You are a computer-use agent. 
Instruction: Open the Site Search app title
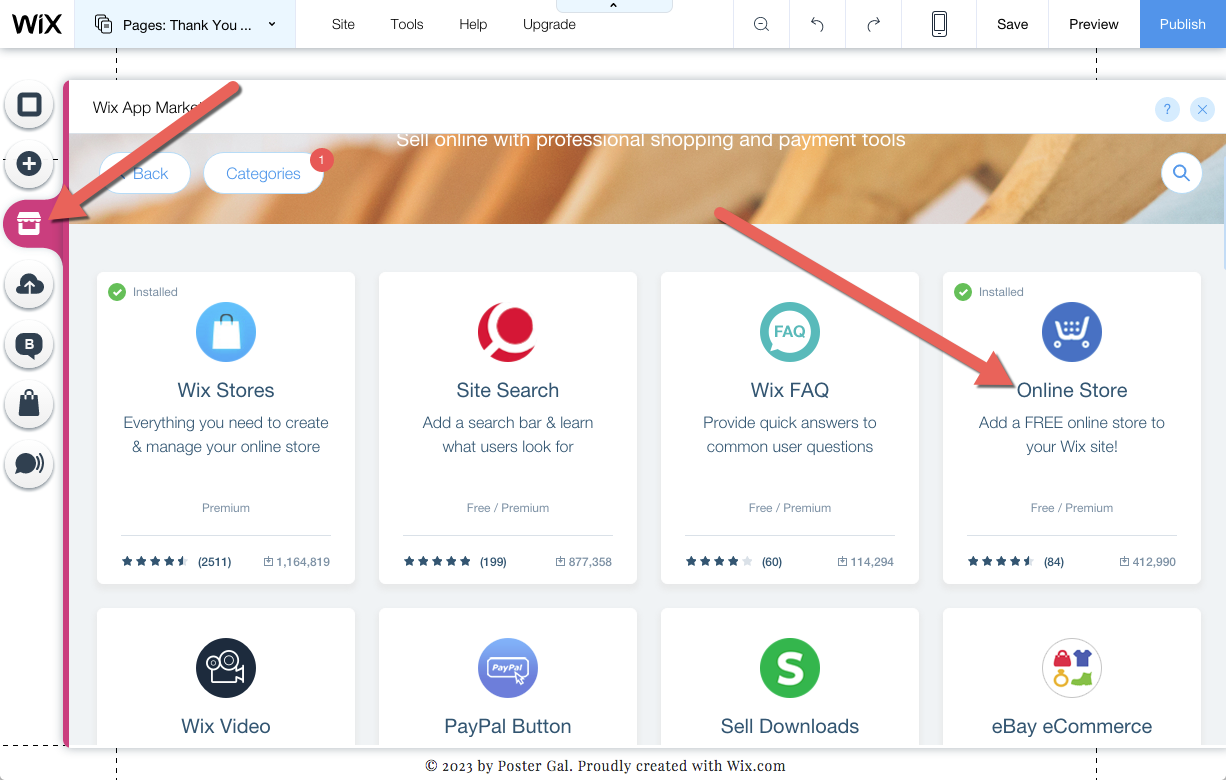point(508,390)
